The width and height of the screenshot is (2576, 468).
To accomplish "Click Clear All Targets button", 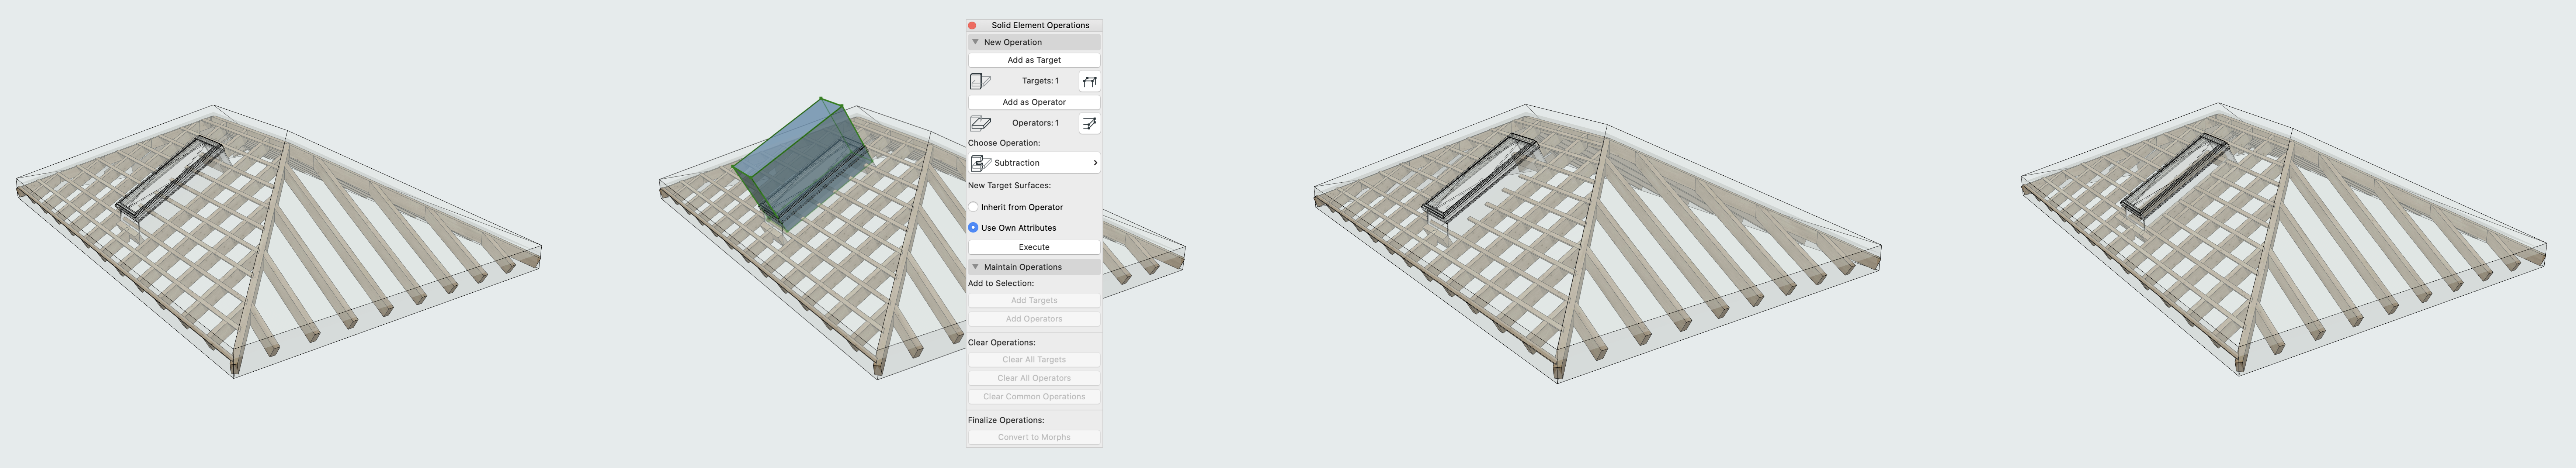I will [x=1034, y=360].
